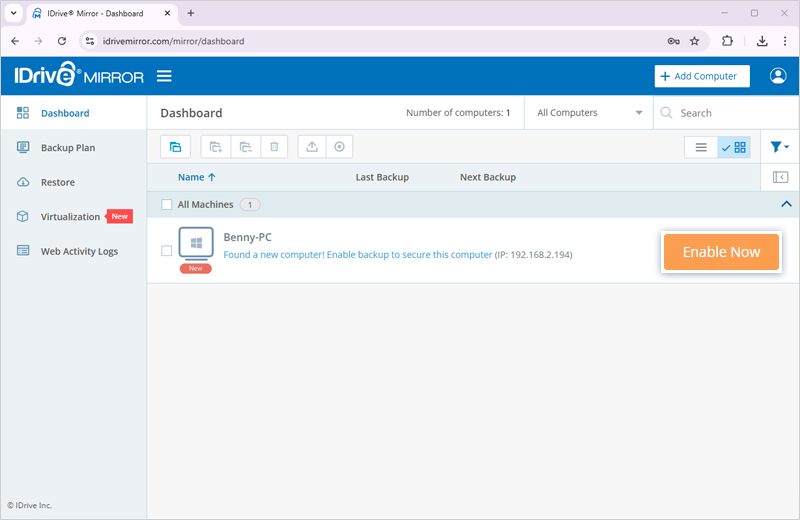Viewport: 800px width, 520px height.
Task: Switch to grid view layout
Action: pyautogui.click(x=734, y=147)
